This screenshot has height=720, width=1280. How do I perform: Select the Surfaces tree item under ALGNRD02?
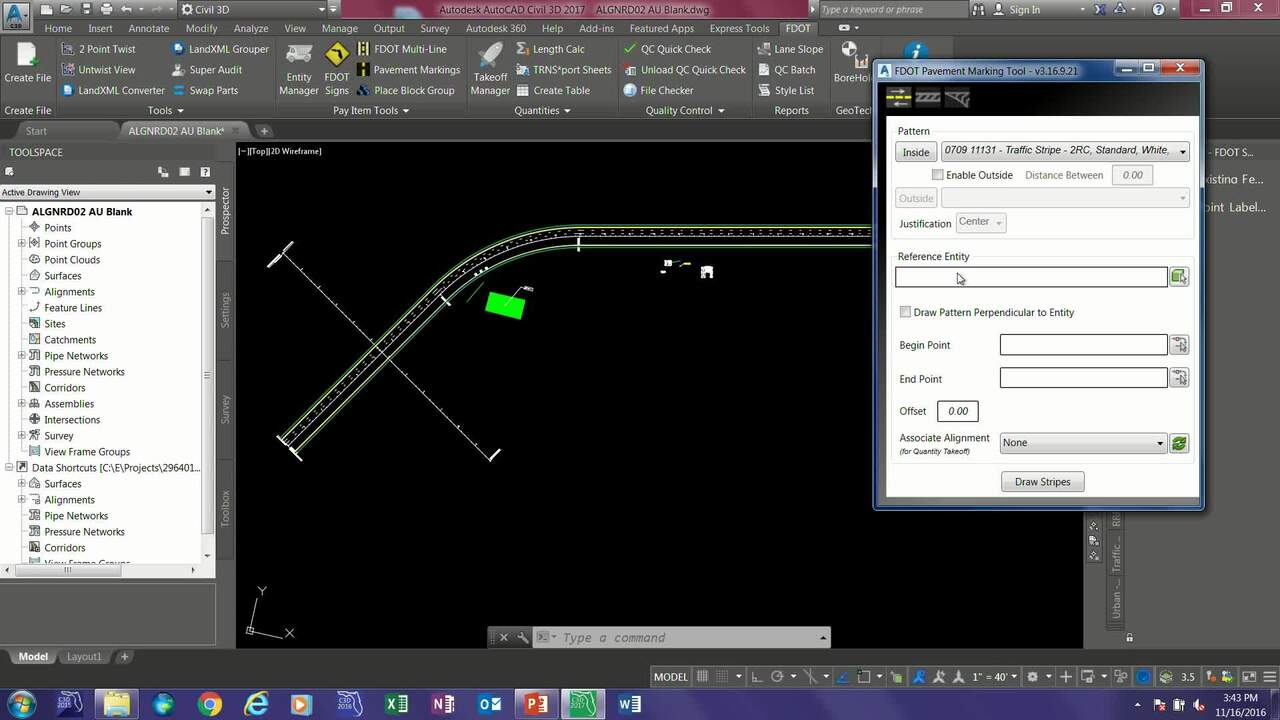pyautogui.click(x=63, y=276)
